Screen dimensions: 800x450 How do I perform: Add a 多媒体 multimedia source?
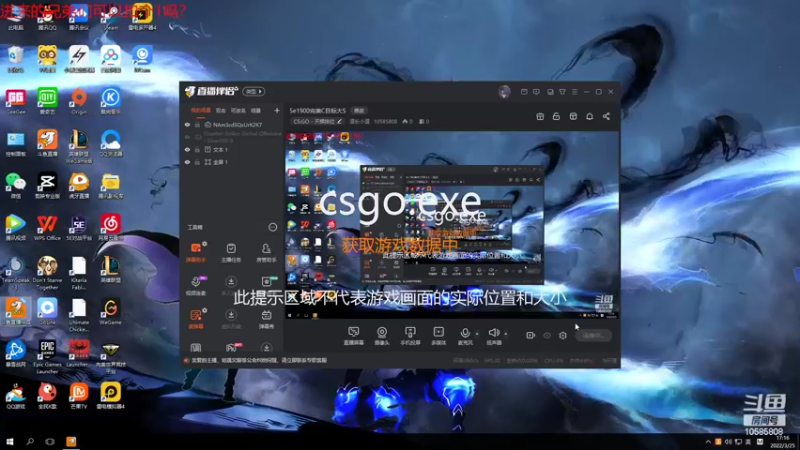(x=438, y=336)
